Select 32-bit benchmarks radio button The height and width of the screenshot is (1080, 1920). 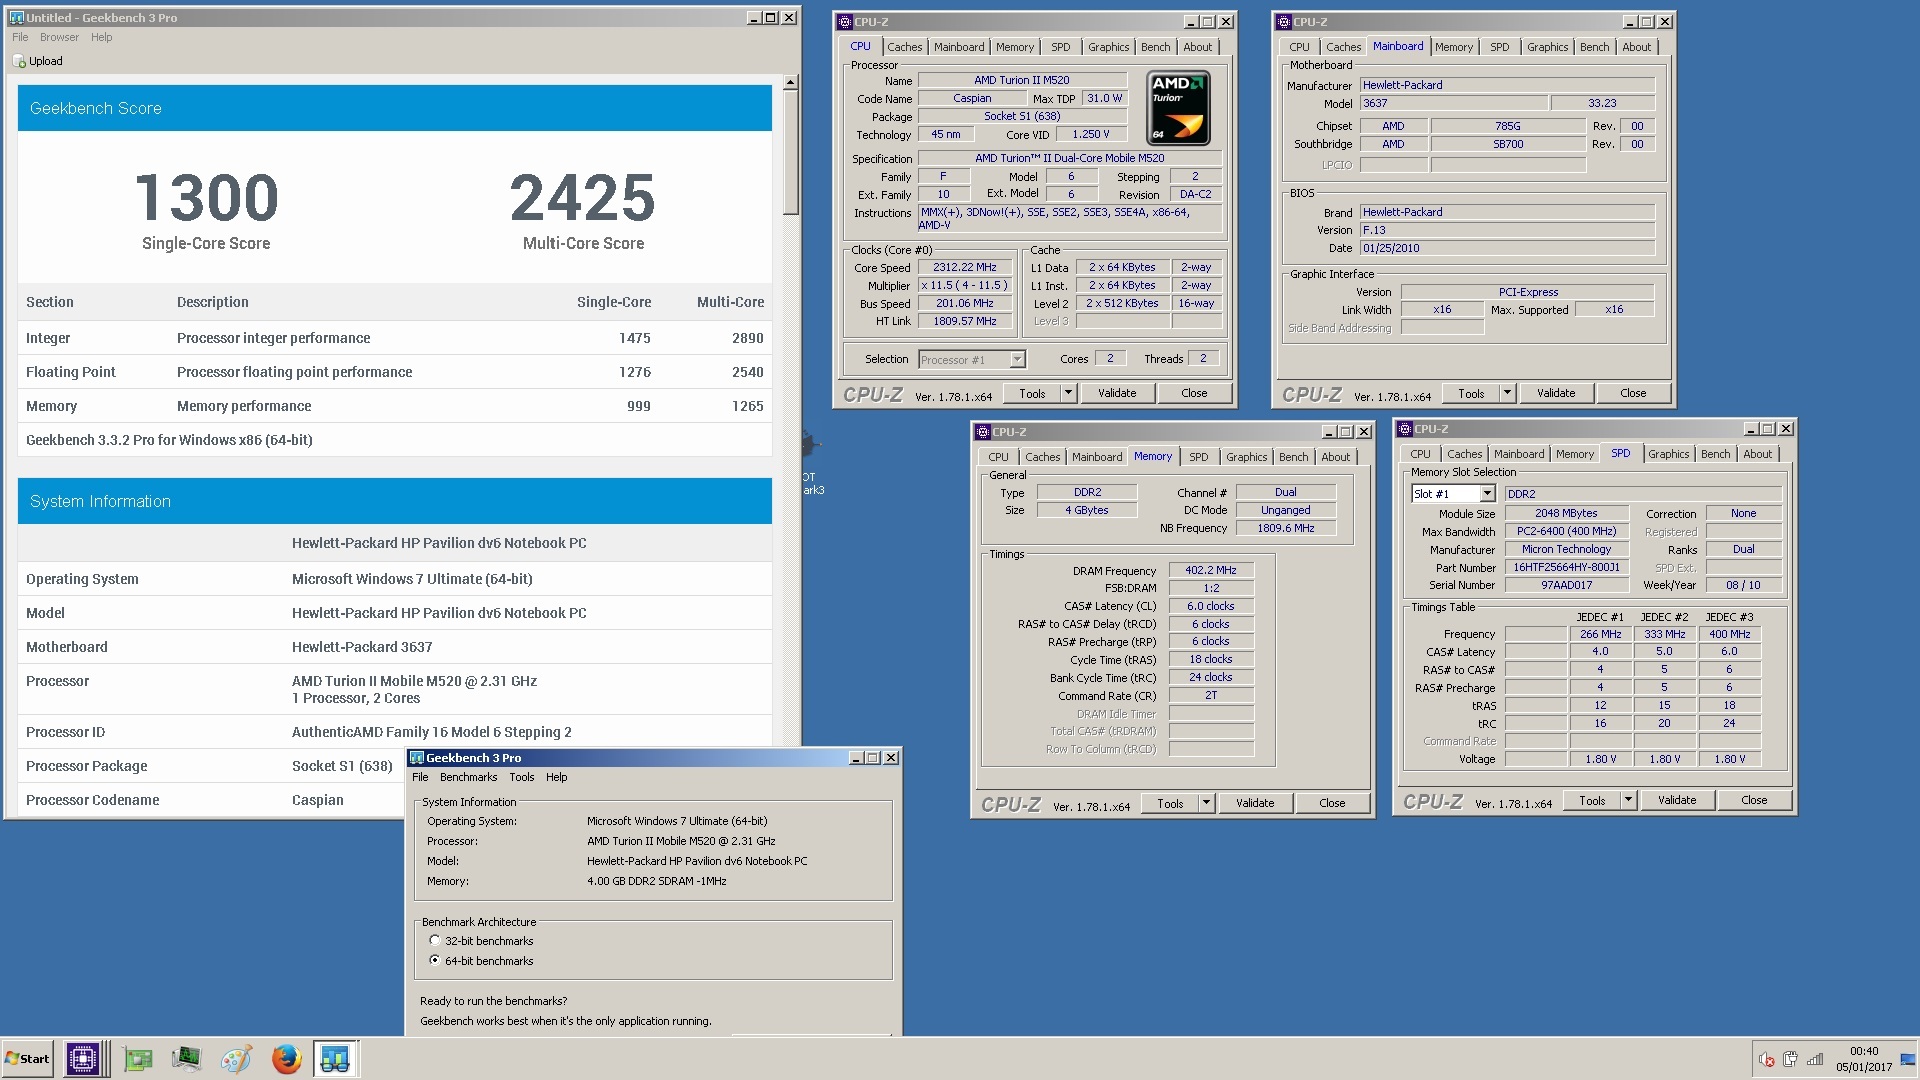point(435,940)
